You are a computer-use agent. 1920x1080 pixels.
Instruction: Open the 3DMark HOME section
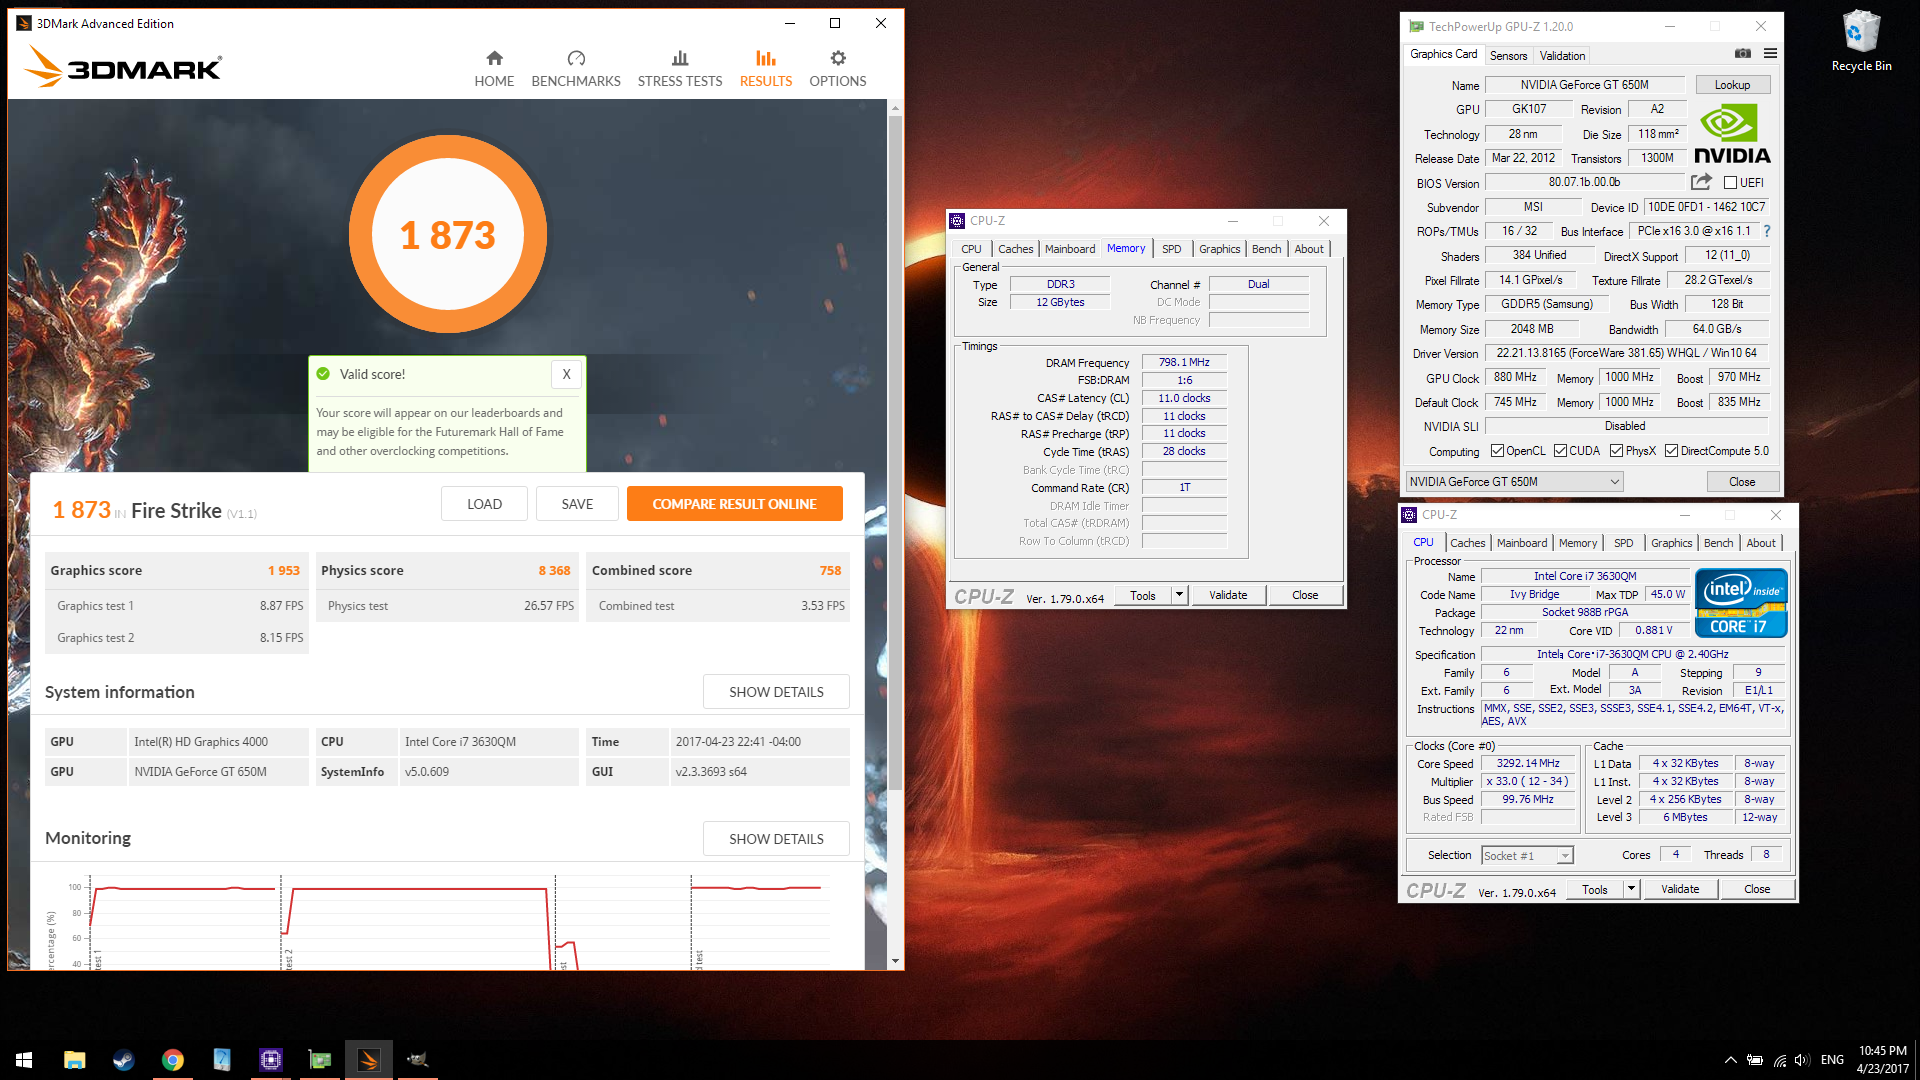tap(494, 69)
